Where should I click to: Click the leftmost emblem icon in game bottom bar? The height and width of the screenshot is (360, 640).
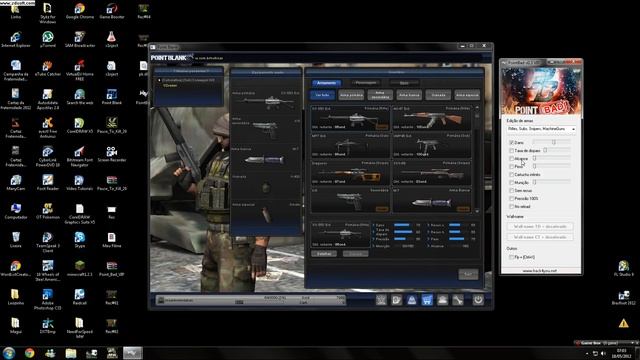point(381,300)
